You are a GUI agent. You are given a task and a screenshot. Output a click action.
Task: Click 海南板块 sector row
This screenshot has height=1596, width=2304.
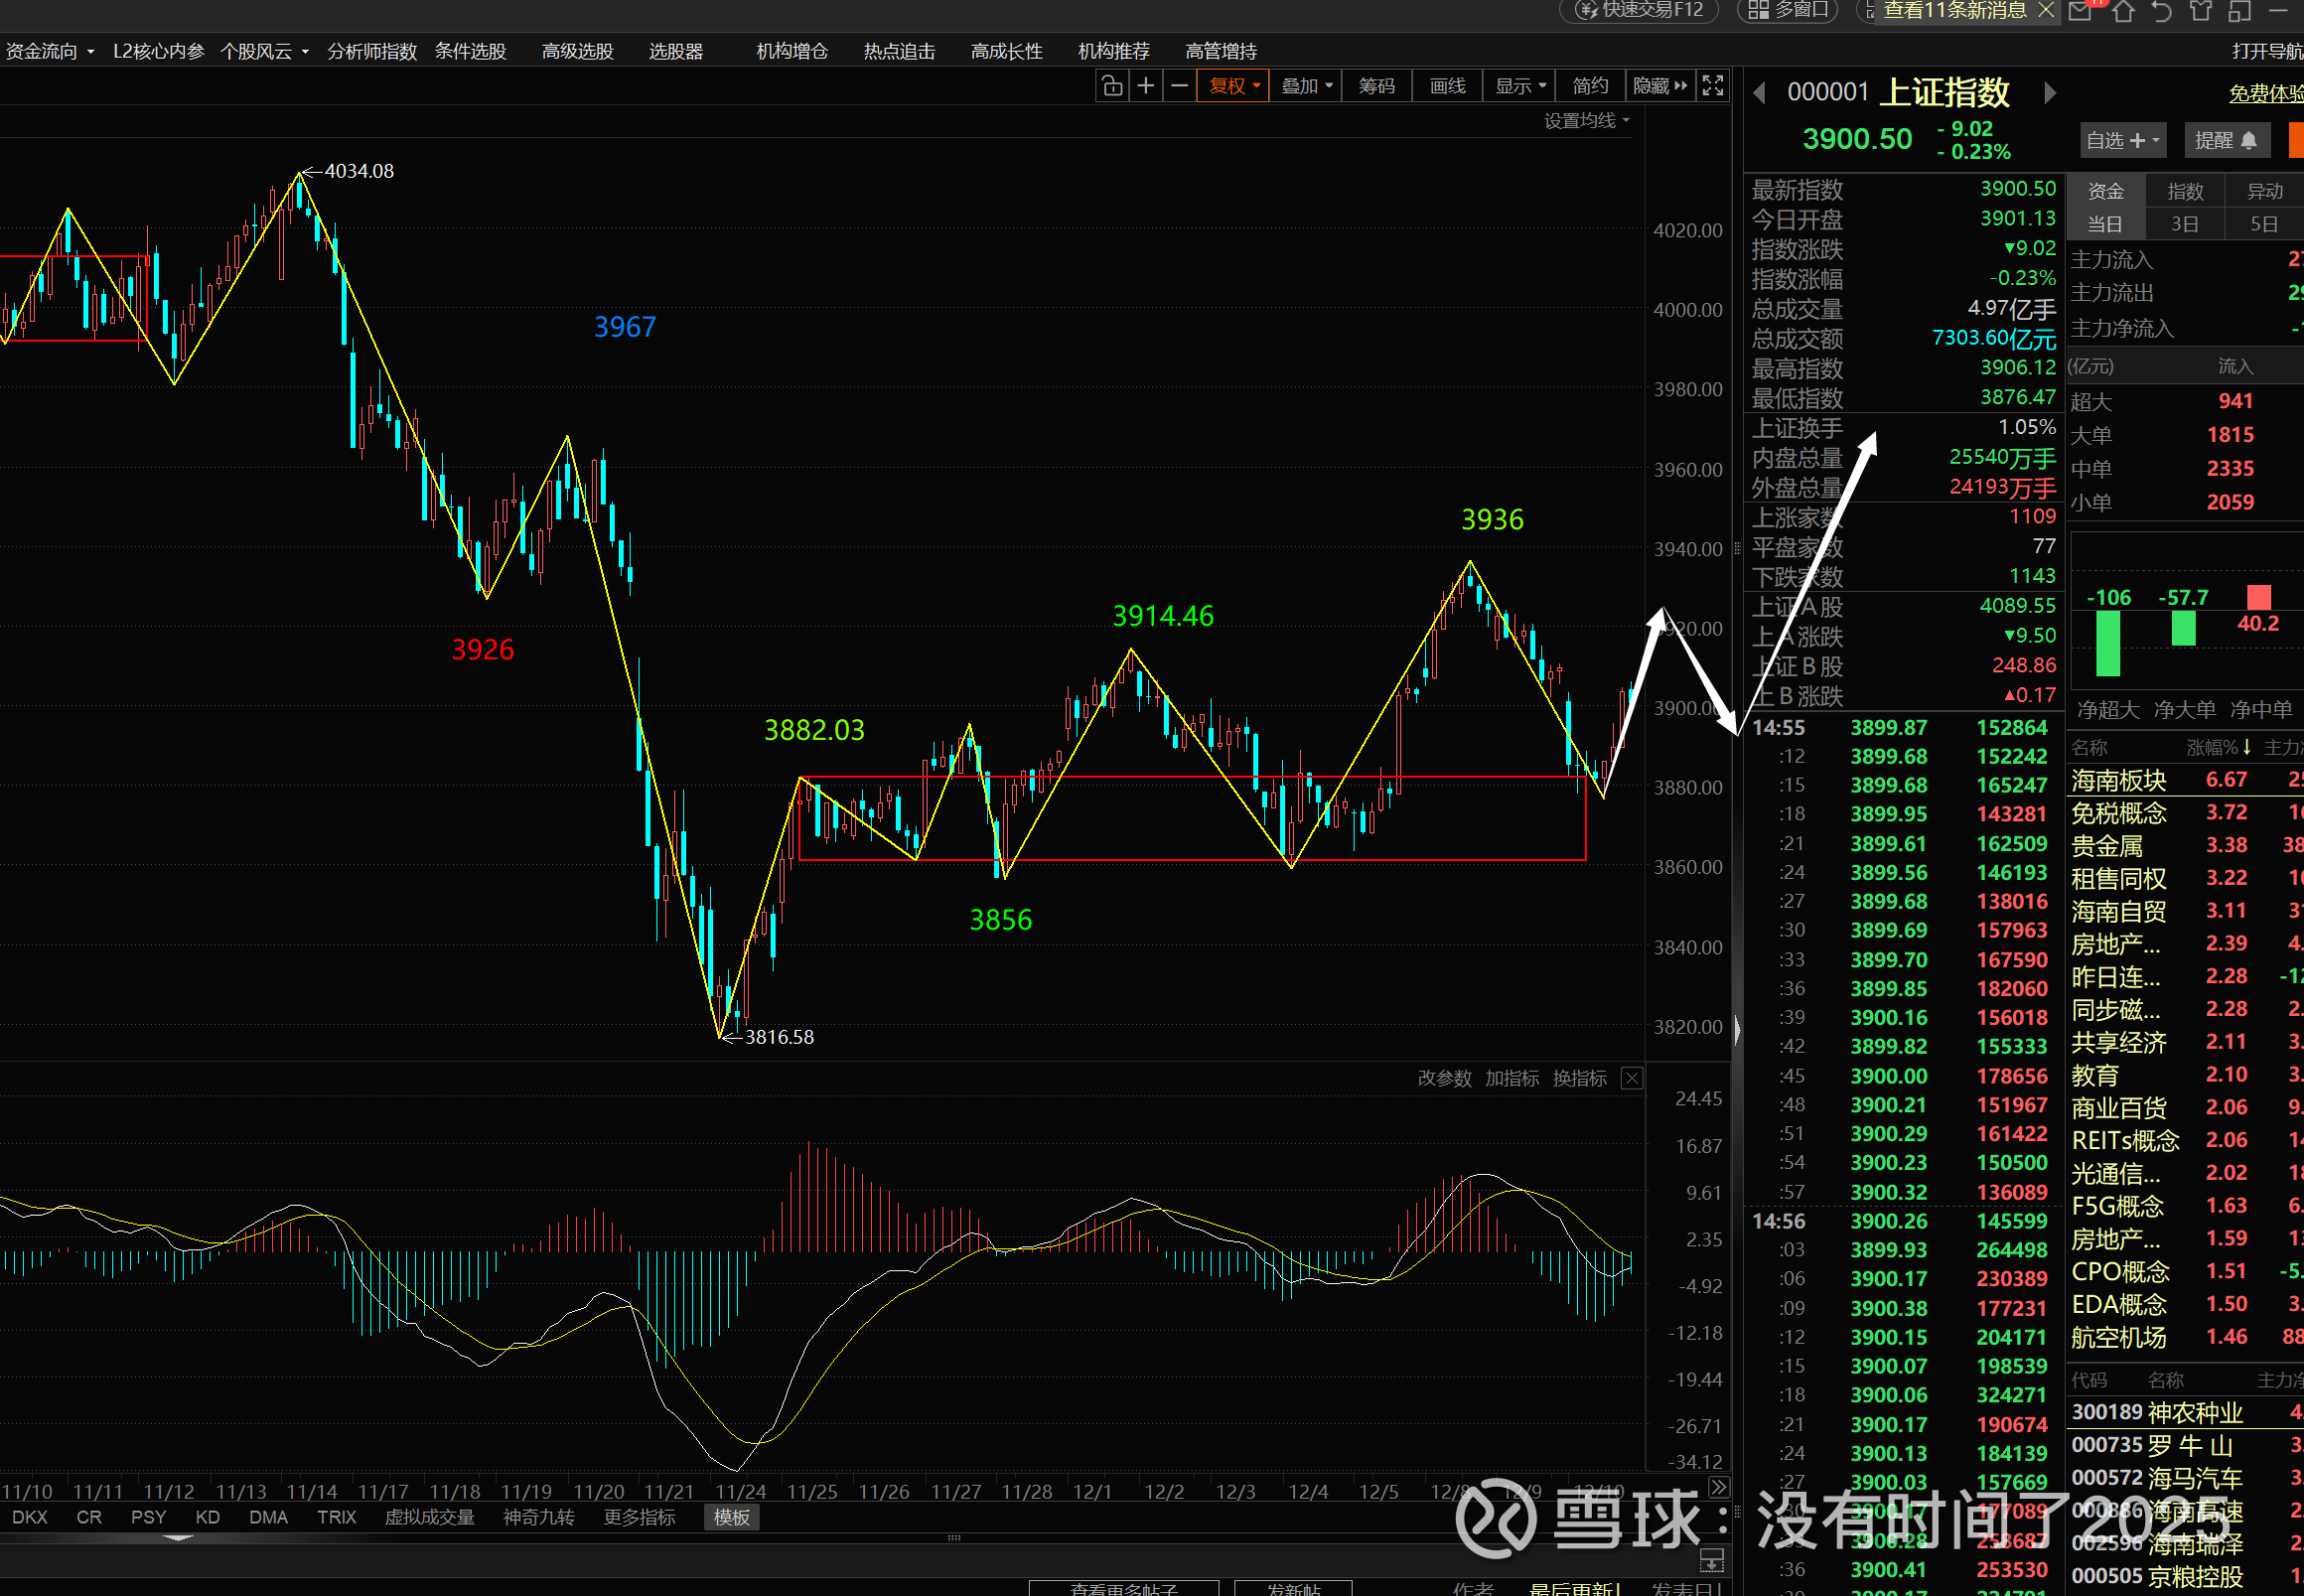(x=2119, y=780)
